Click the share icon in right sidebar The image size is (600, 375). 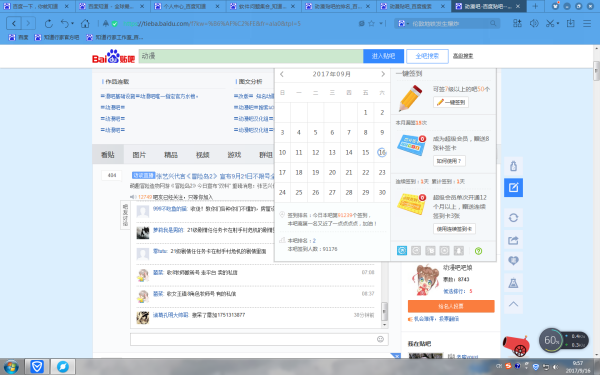point(514,240)
